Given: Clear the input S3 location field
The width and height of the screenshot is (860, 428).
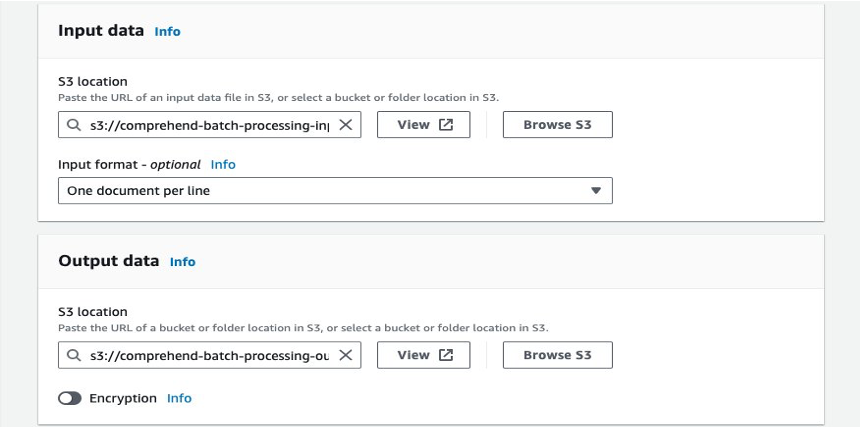Looking at the screenshot, I should tap(345, 125).
